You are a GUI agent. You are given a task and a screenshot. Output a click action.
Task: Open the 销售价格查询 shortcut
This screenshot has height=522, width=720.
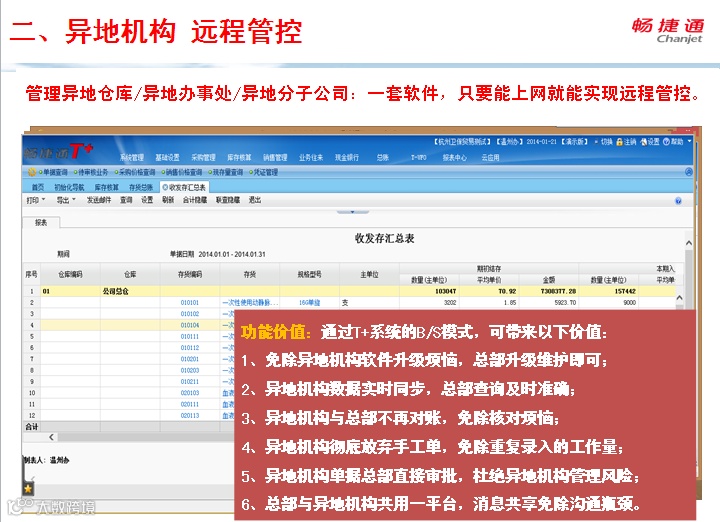pyautogui.click(x=184, y=172)
